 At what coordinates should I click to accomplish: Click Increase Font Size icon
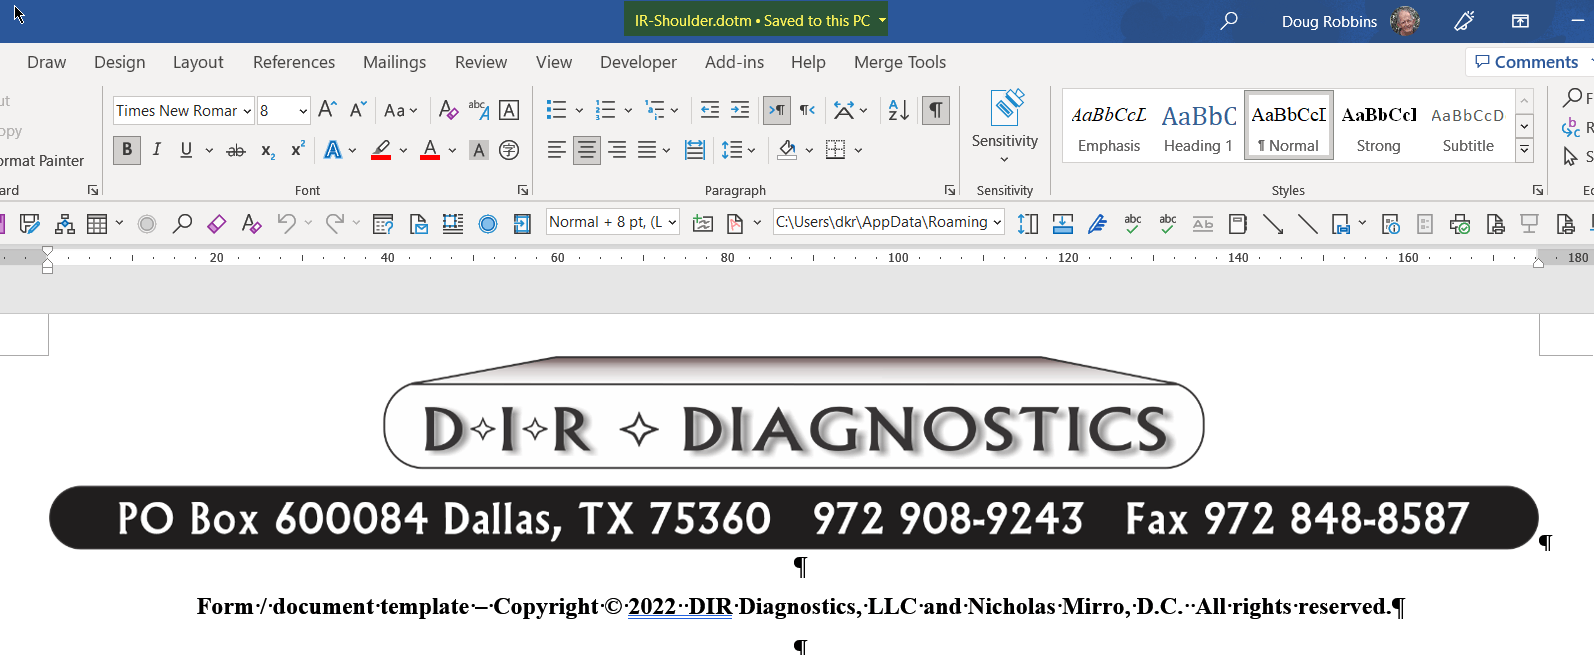tap(327, 110)
